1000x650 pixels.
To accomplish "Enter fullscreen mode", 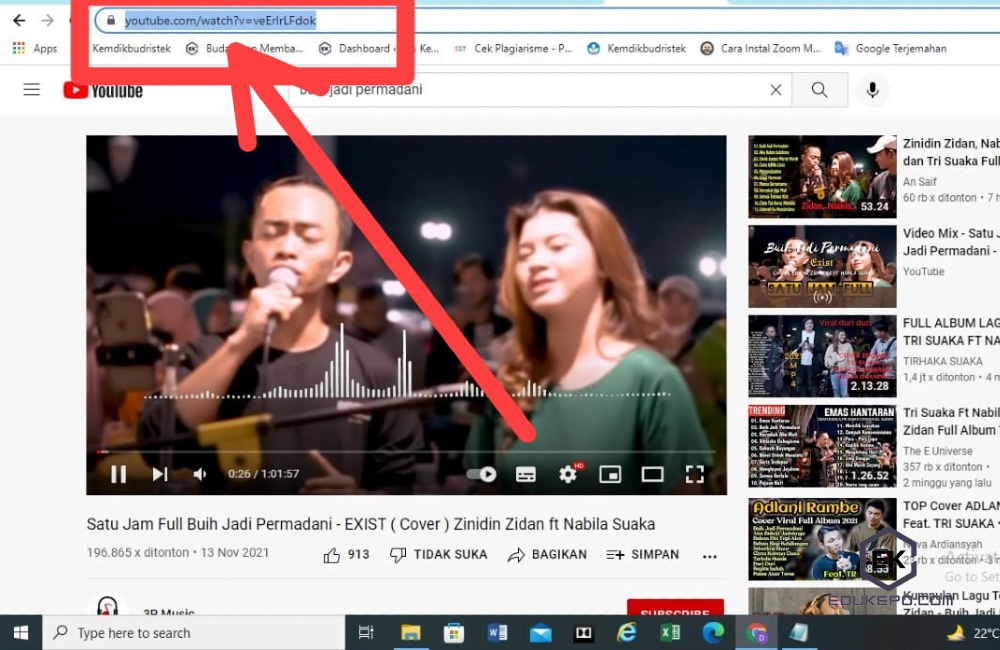I will click(x=695, y=474).
